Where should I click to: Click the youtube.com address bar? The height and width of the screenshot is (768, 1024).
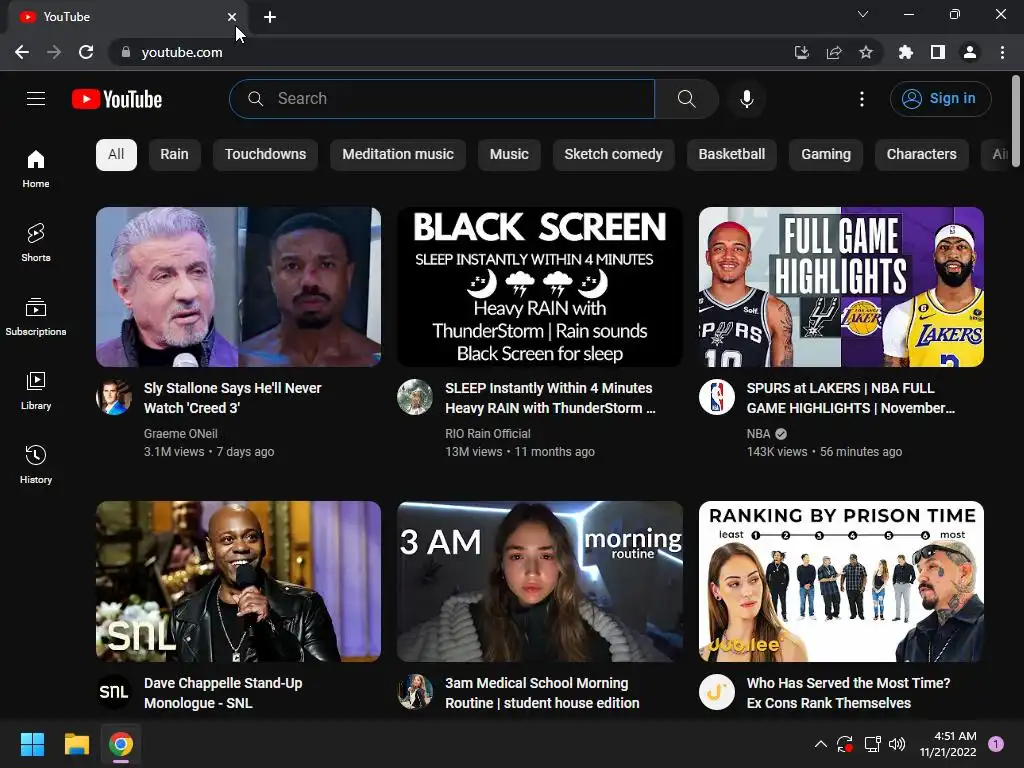451,52
